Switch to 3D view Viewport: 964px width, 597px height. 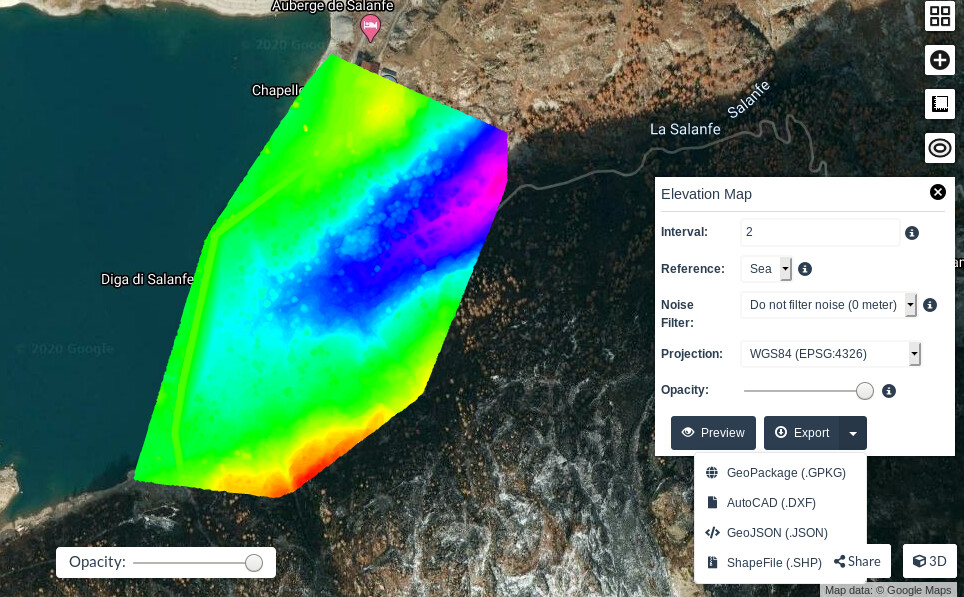[x=929, y=561]
